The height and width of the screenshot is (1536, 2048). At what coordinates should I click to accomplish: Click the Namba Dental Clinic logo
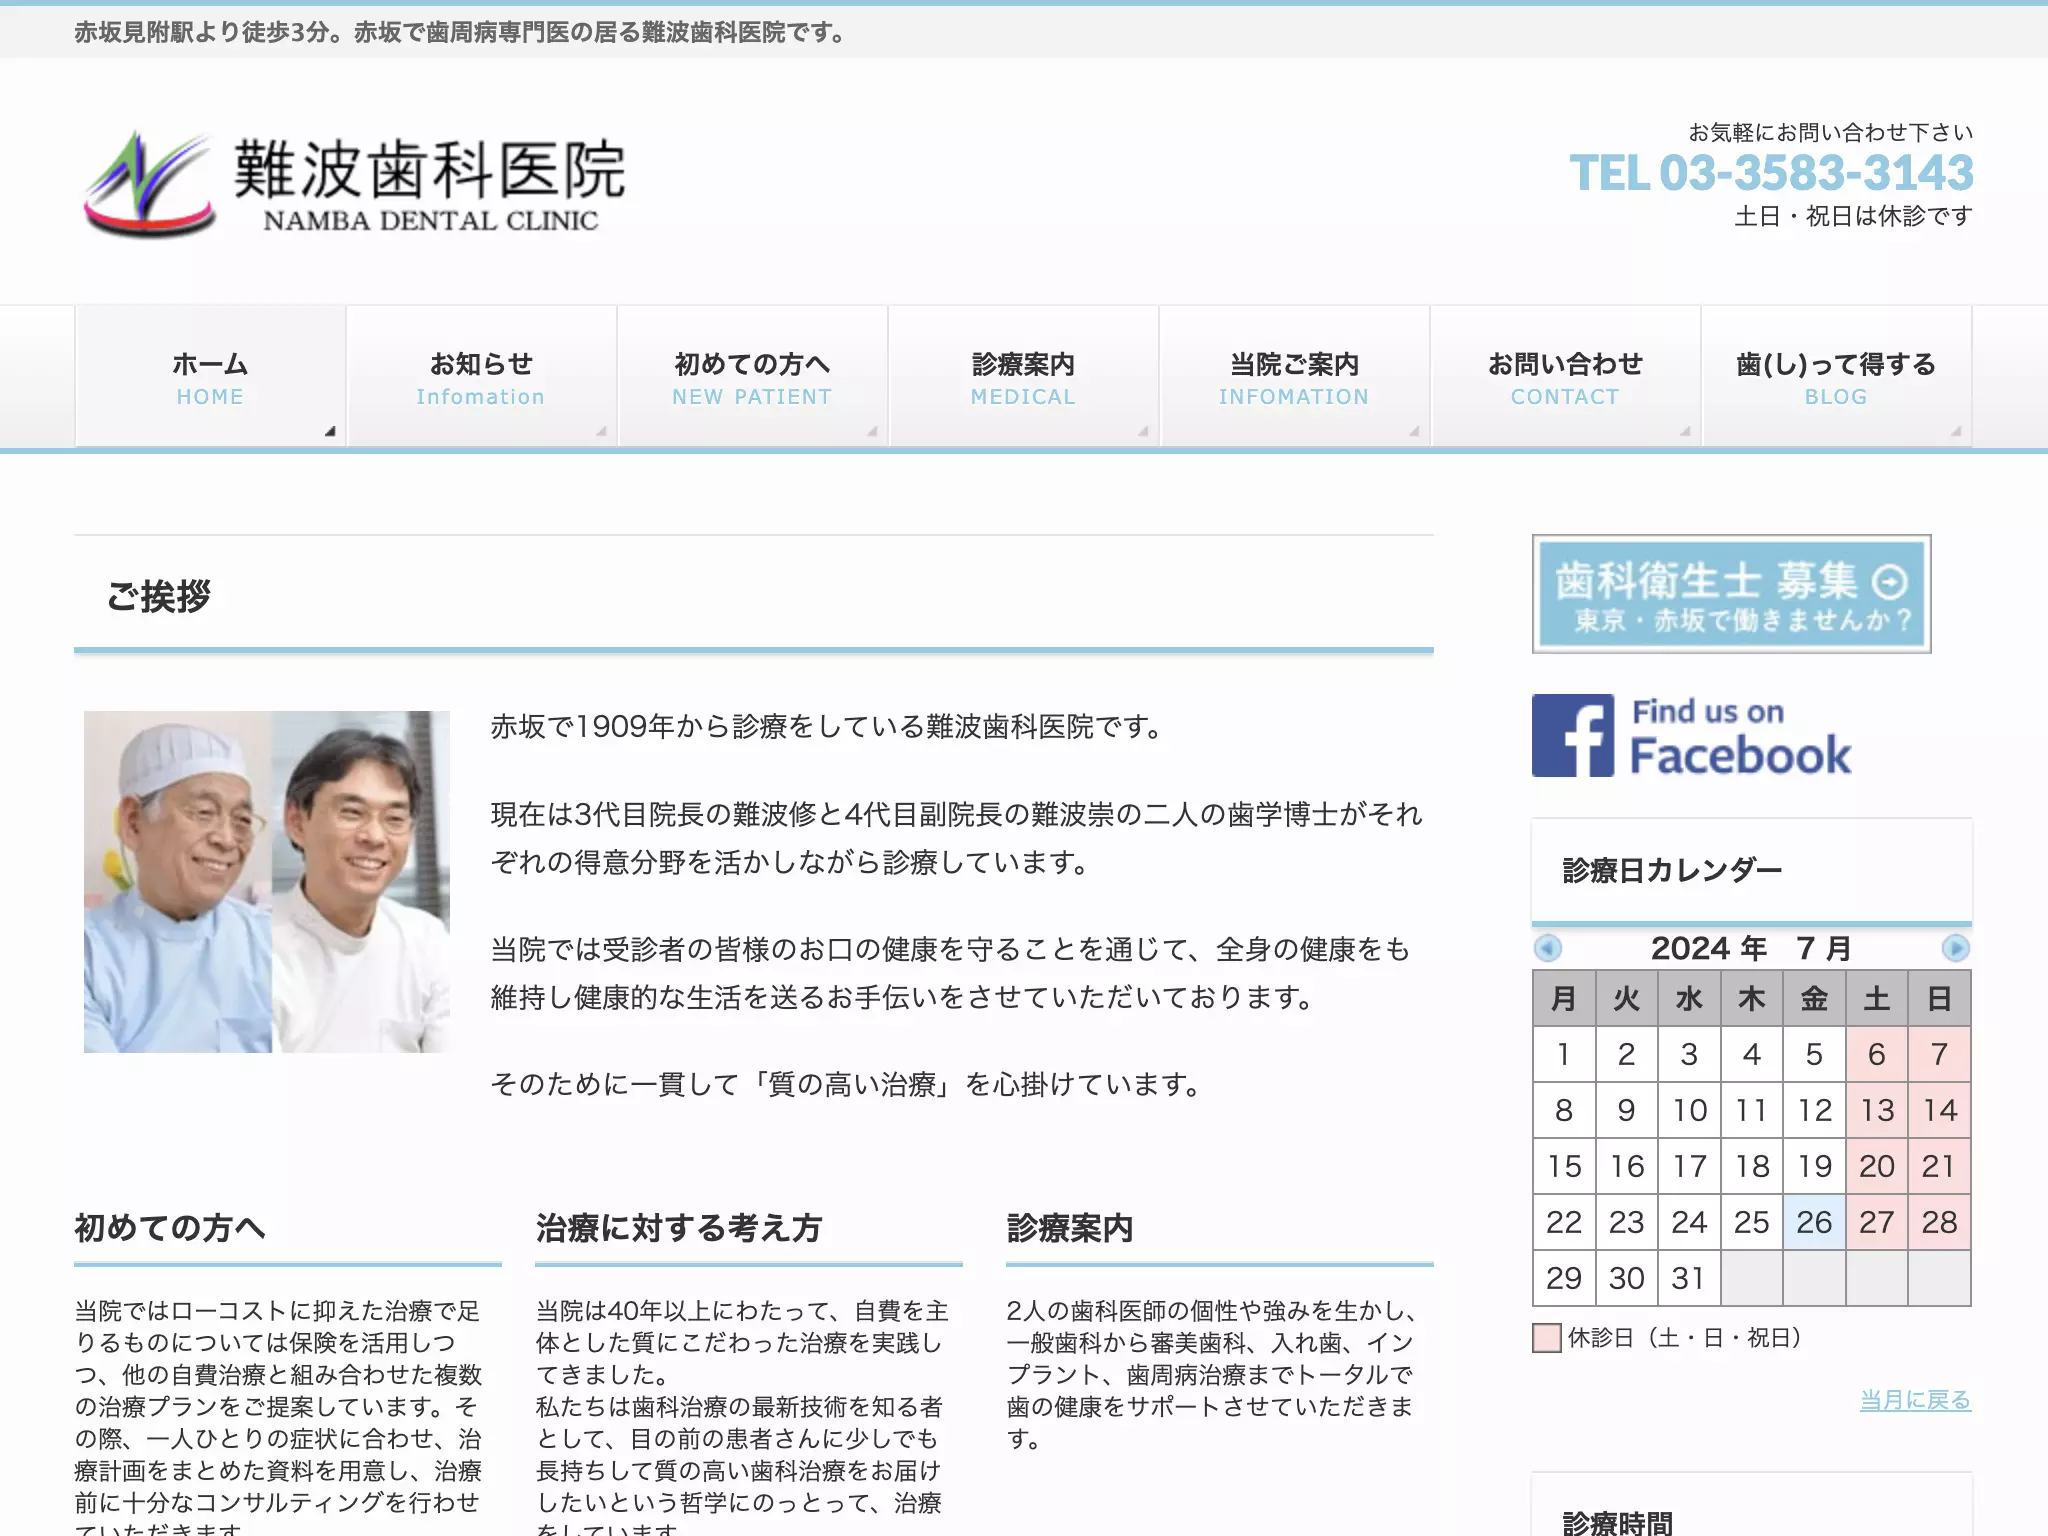355,183
